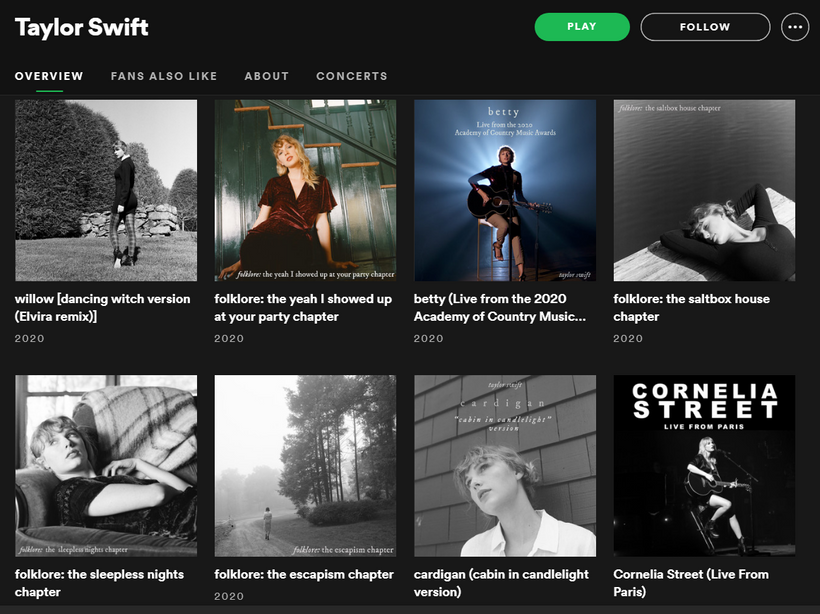This screenshot has height=614, width=820.
Task: Click title 'willow [dancing witch version (Elvira remix)]'
Action: click(x=102, y=308)
